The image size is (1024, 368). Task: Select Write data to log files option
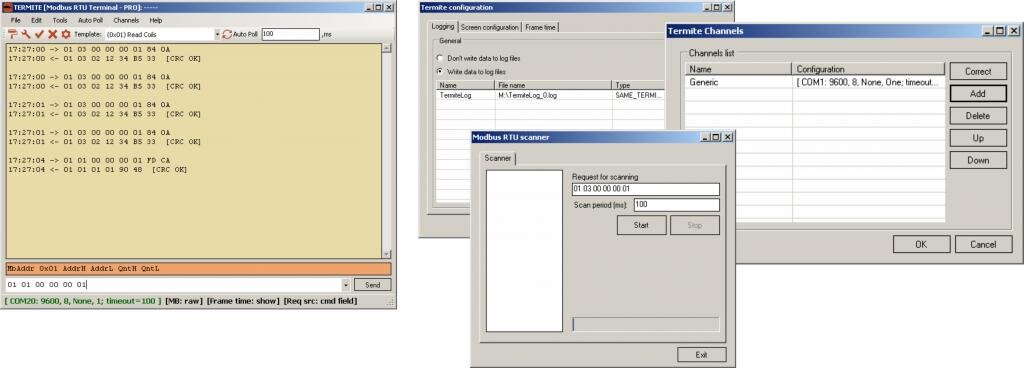click(x=440, y=71)
